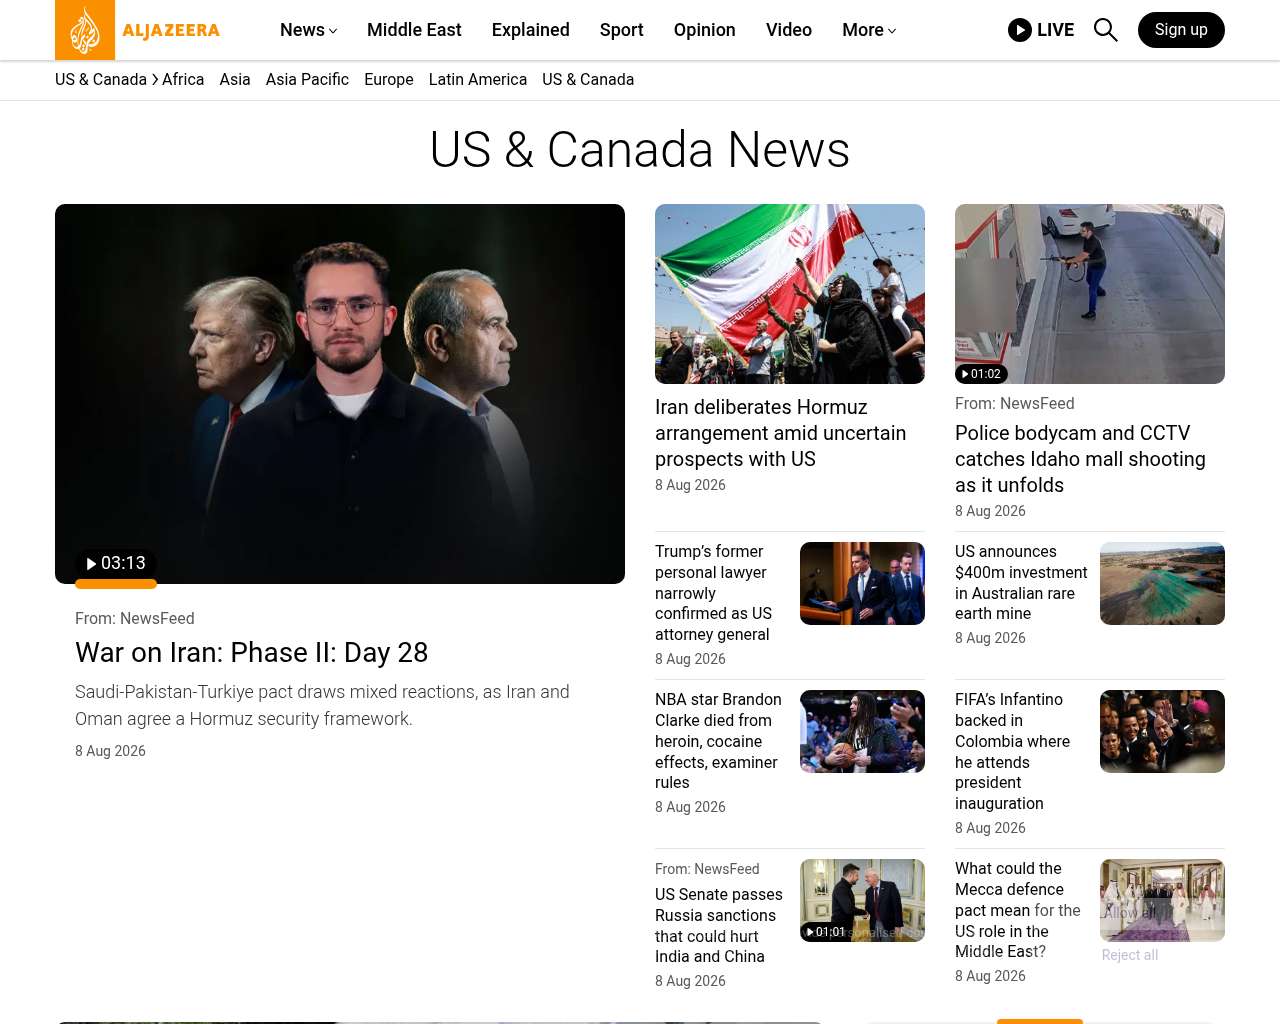This screenshot has width=1280, height=1024.
Task: Click the attorney general podium thumbnail
Action: pyautogui.click(x=862, y=583)
